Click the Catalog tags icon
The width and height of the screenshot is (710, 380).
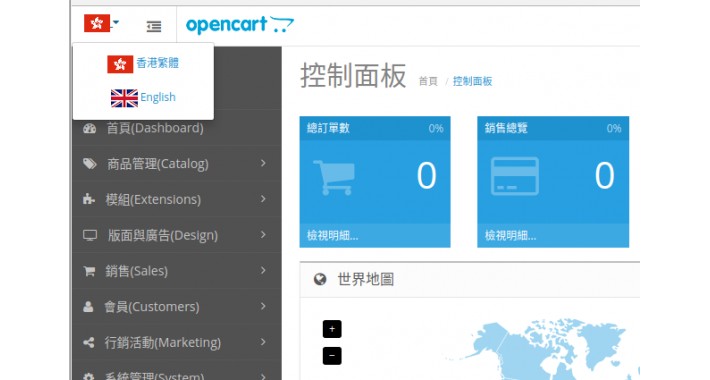pos(90,164)
